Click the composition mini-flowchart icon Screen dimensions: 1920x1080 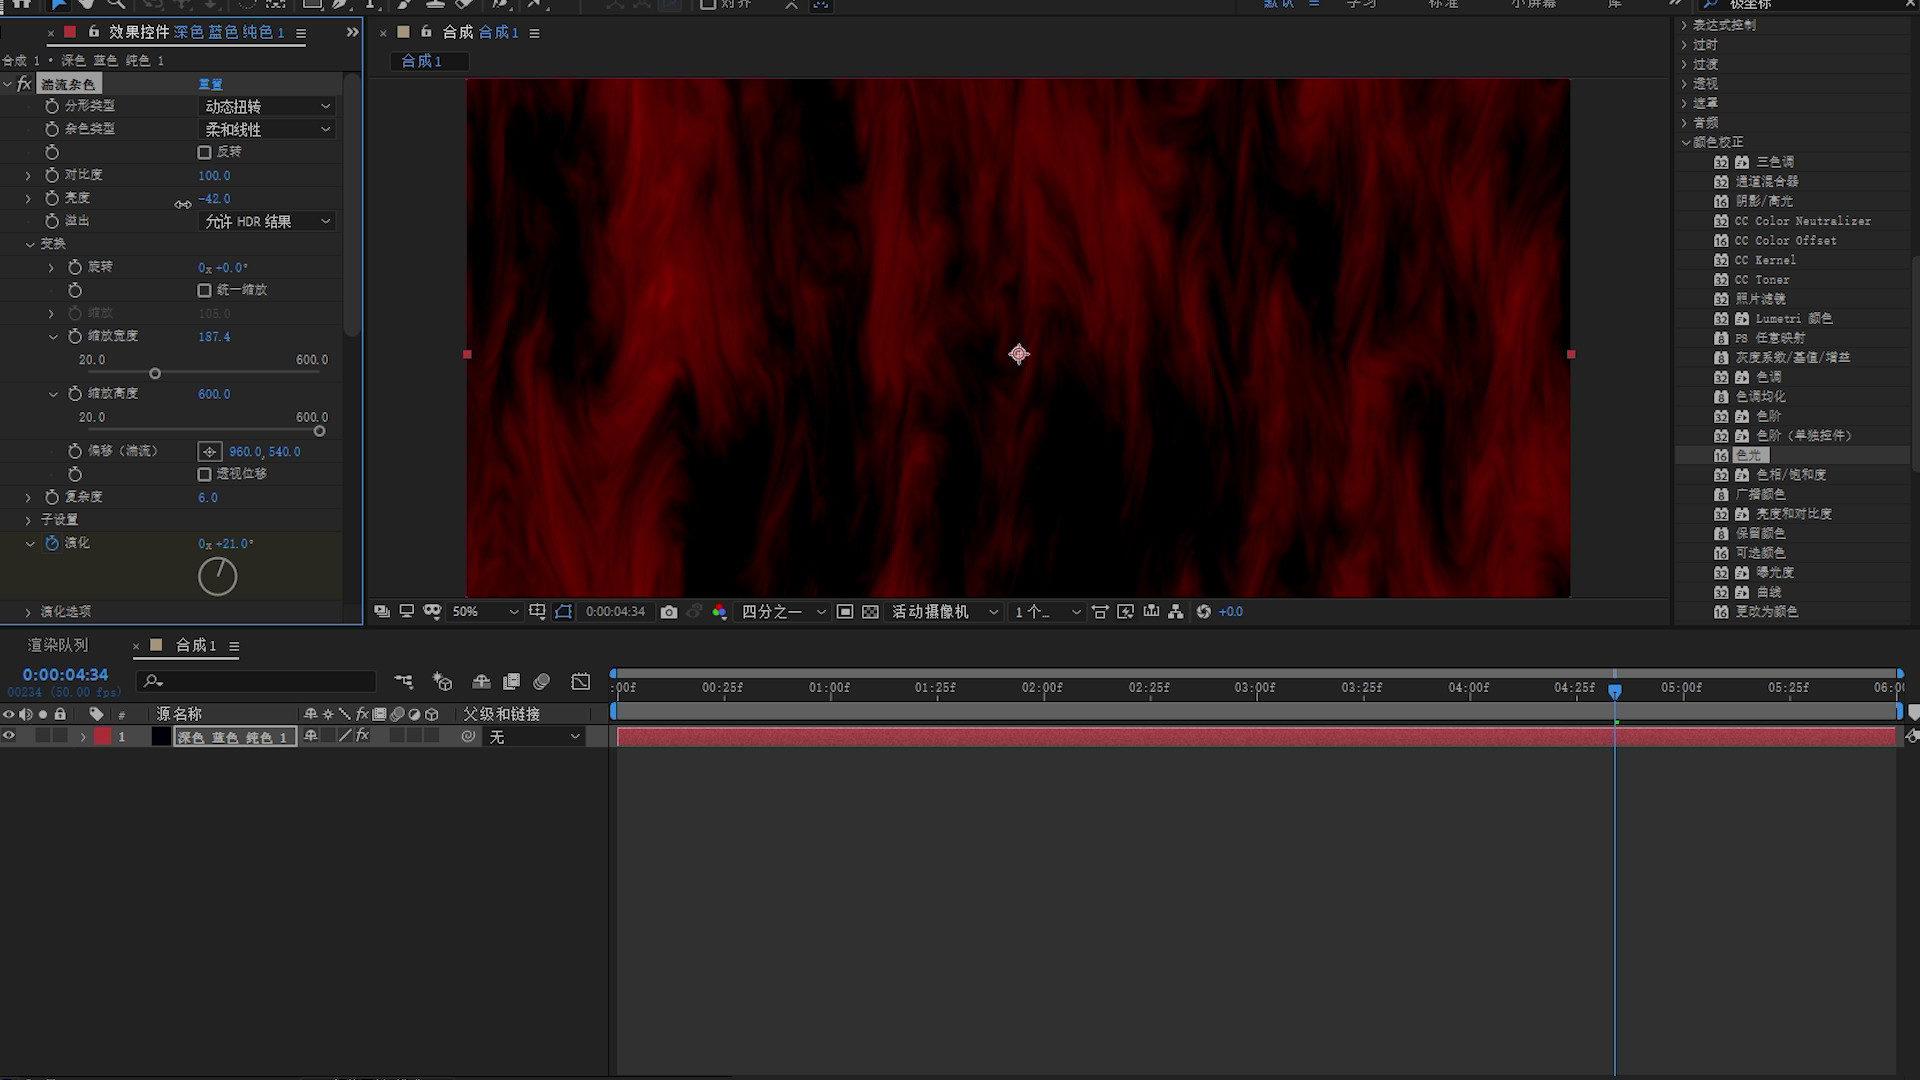click(x=404, y=682)
